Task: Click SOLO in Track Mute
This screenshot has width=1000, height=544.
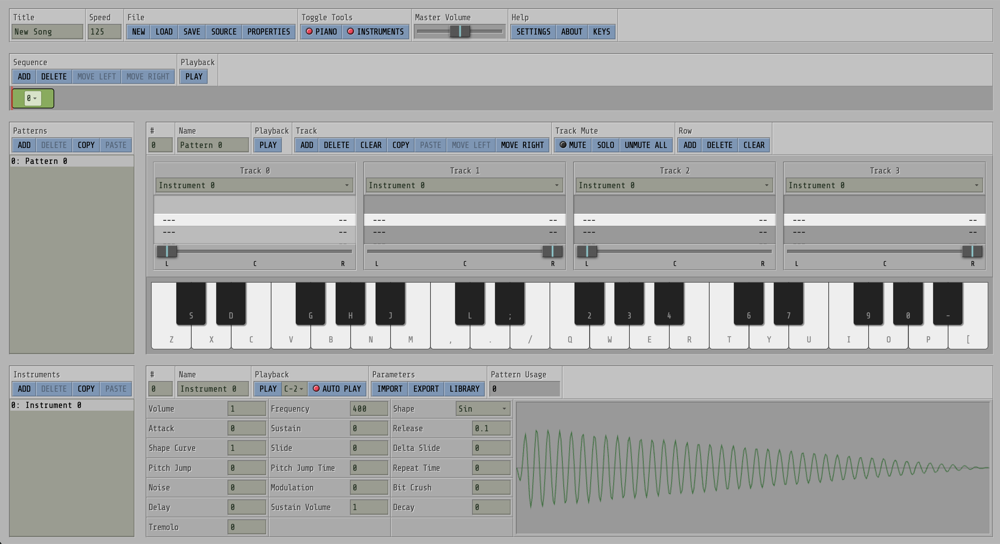Action: click(605, 145)
